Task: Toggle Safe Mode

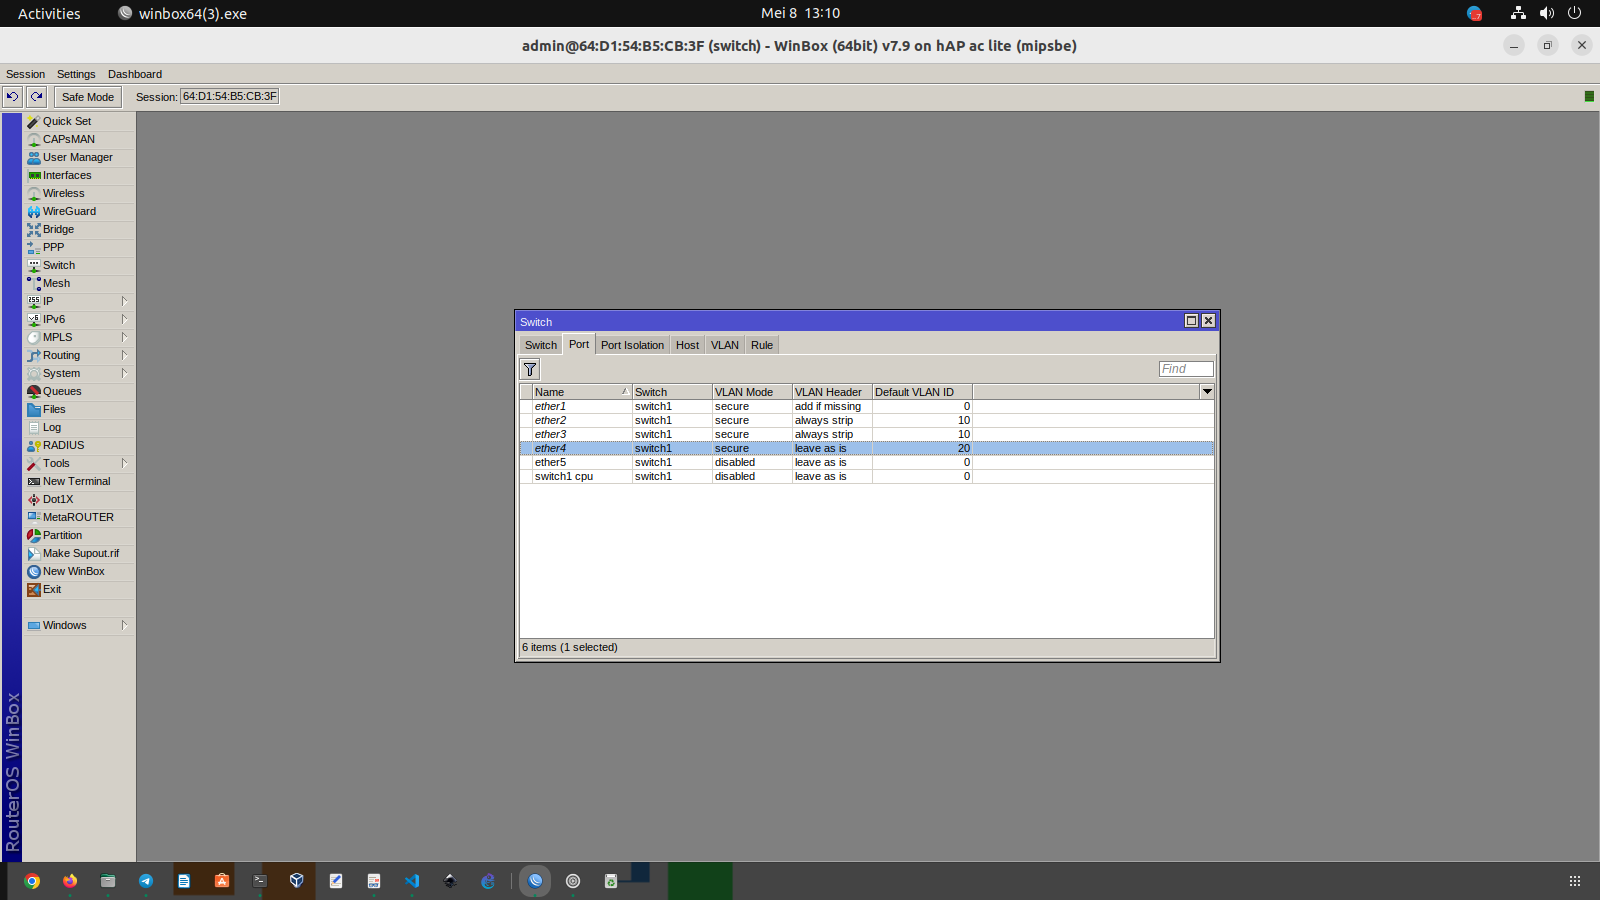Action: pyautogui.click(x=88, y=97)
